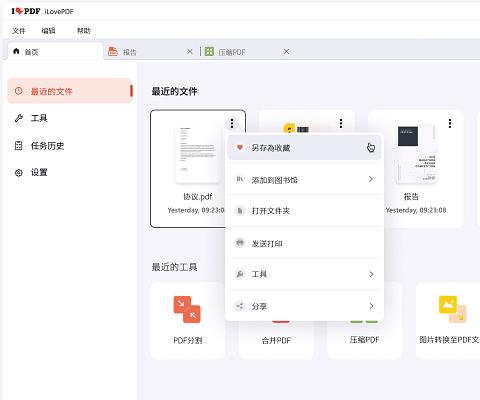Image resolution: width=480 pixels, height=400 pixels.
Task: Click the wrench icon beside sidebar 工具
Action: coord(19,118)
